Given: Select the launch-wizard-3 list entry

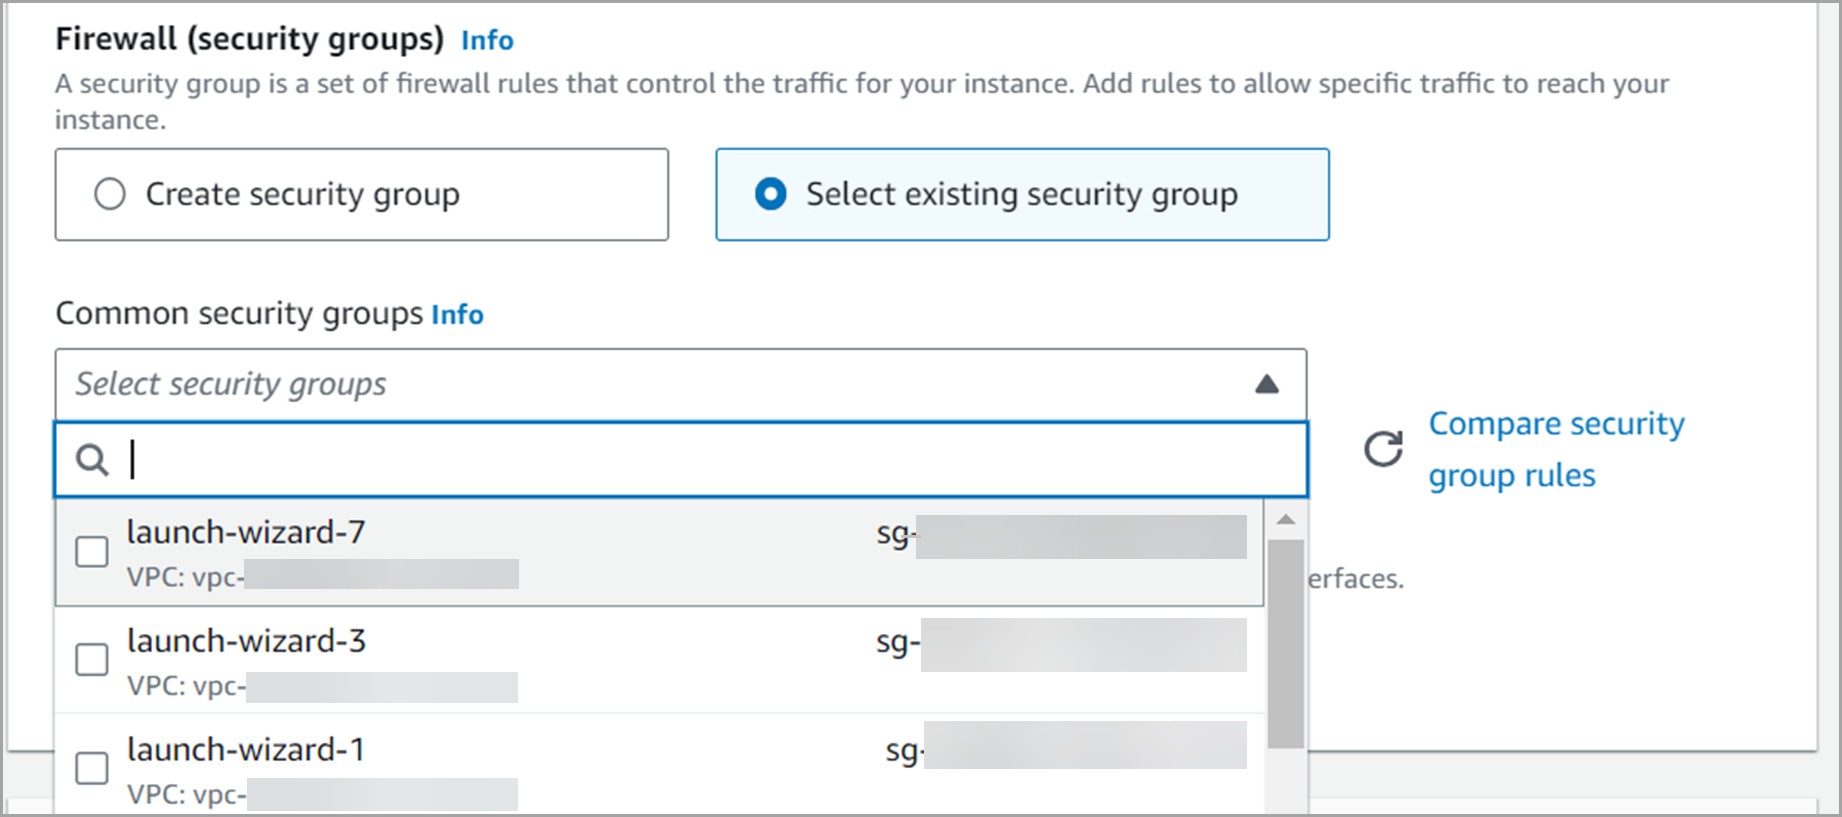Looking at the screenshot, I should 660,660.
